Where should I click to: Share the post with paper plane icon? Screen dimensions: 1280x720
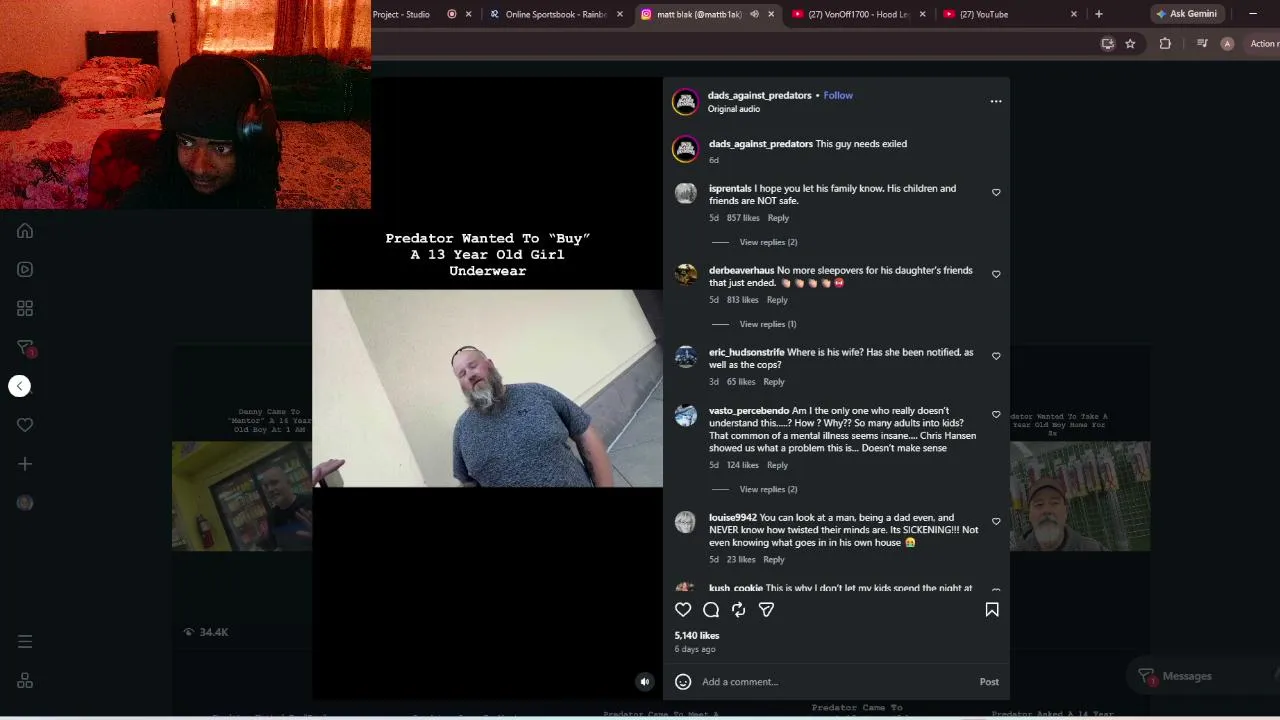(x=766, y=609)
